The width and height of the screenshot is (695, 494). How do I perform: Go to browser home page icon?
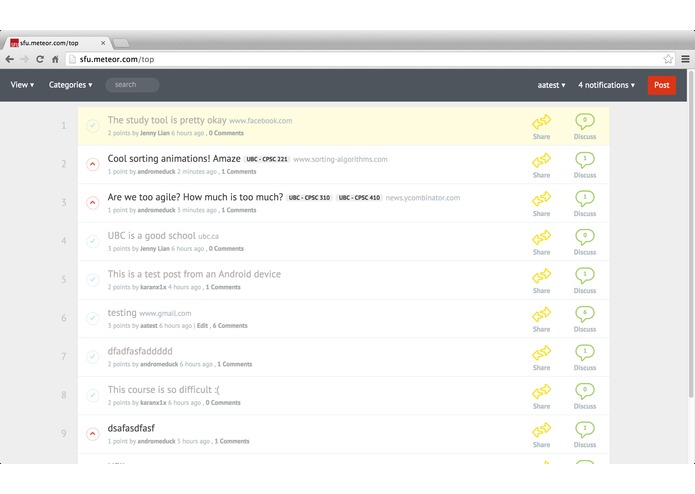55,59
